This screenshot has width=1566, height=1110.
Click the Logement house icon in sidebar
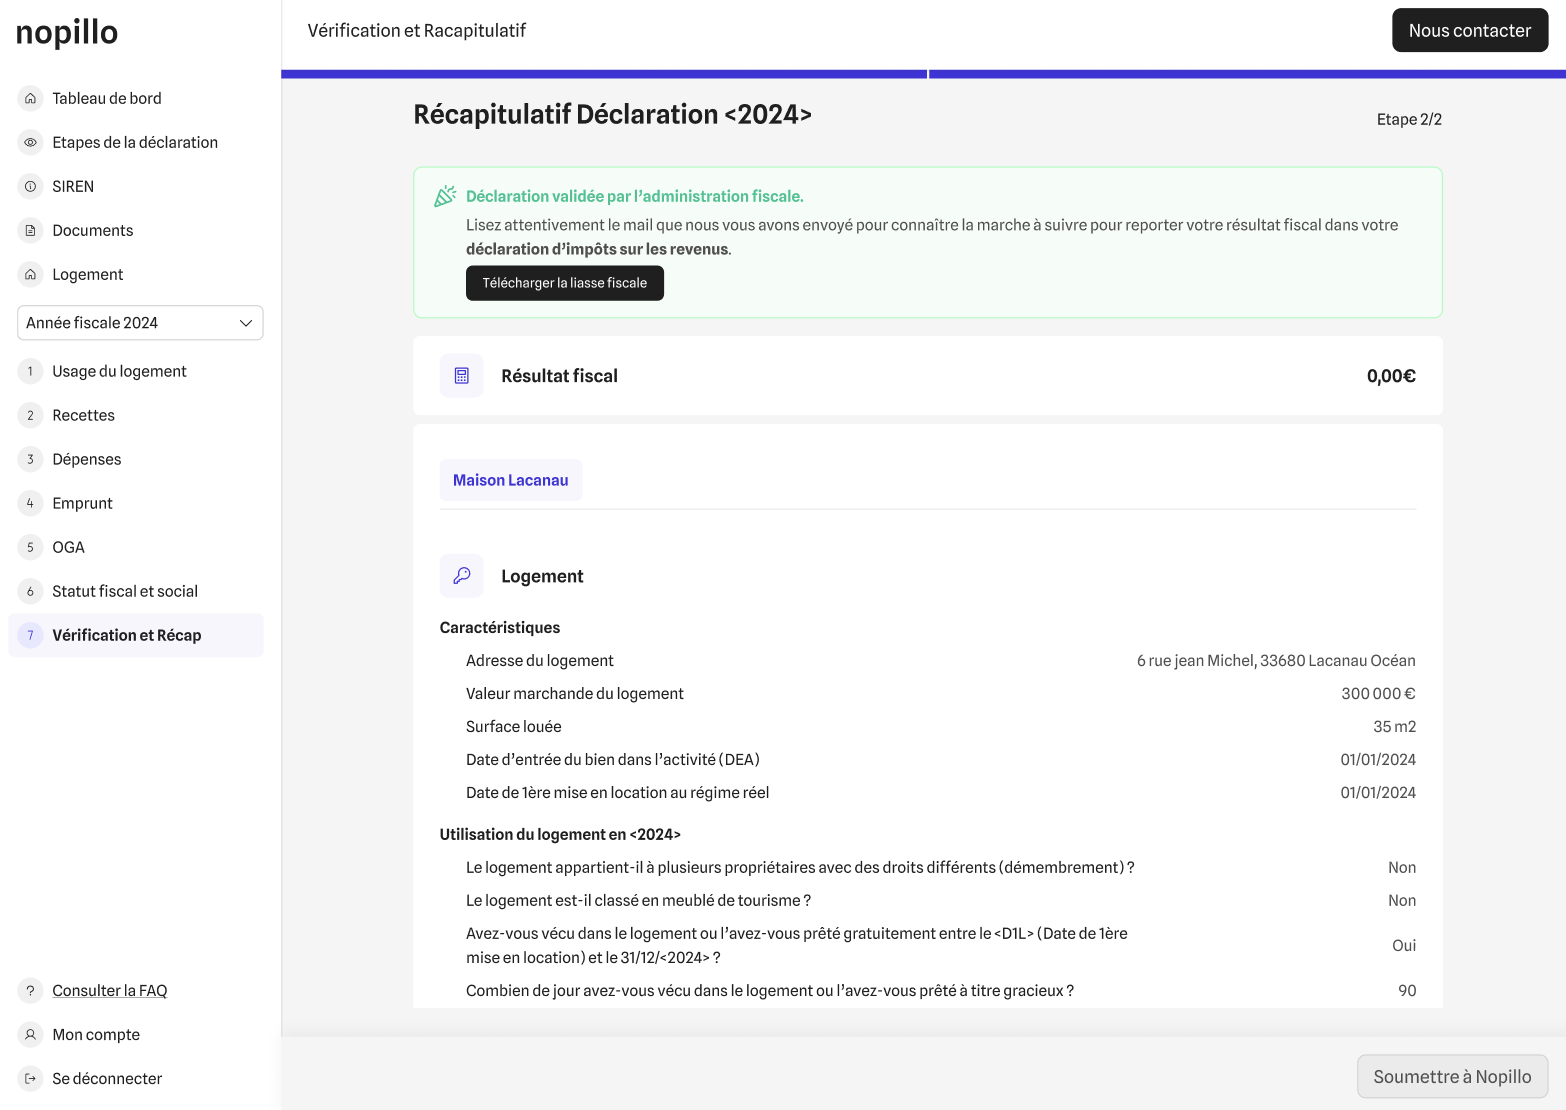coord(30,274)
